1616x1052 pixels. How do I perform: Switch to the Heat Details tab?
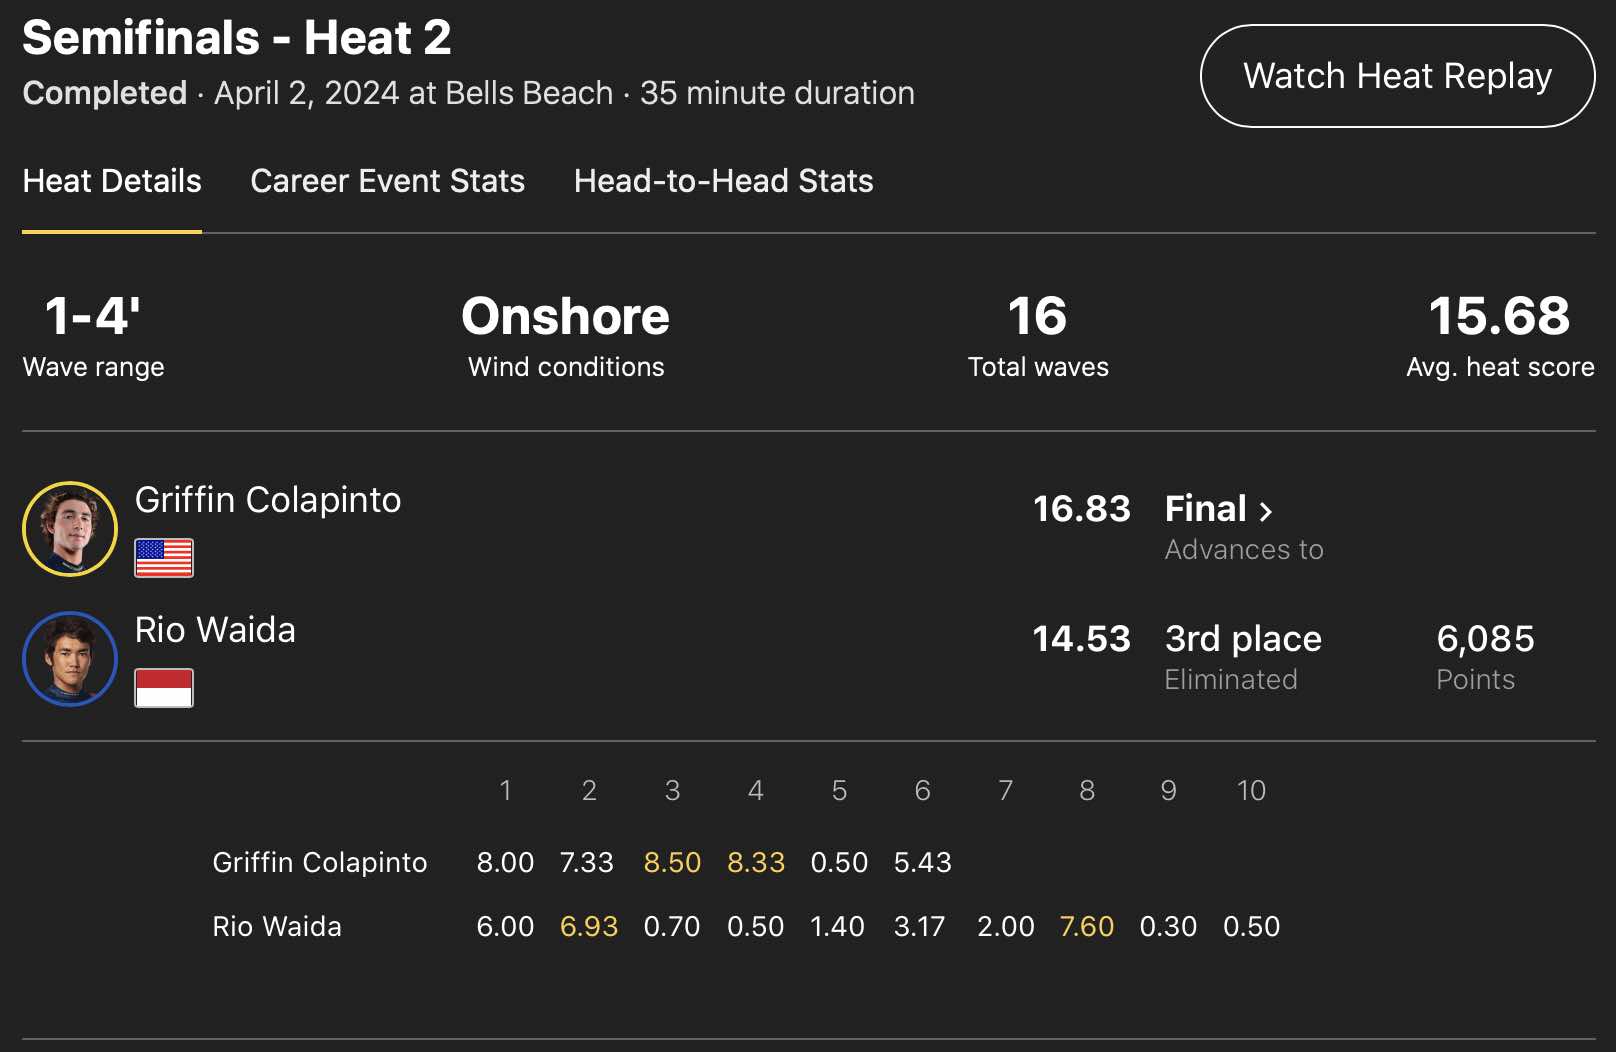click(x=112, y=181)
